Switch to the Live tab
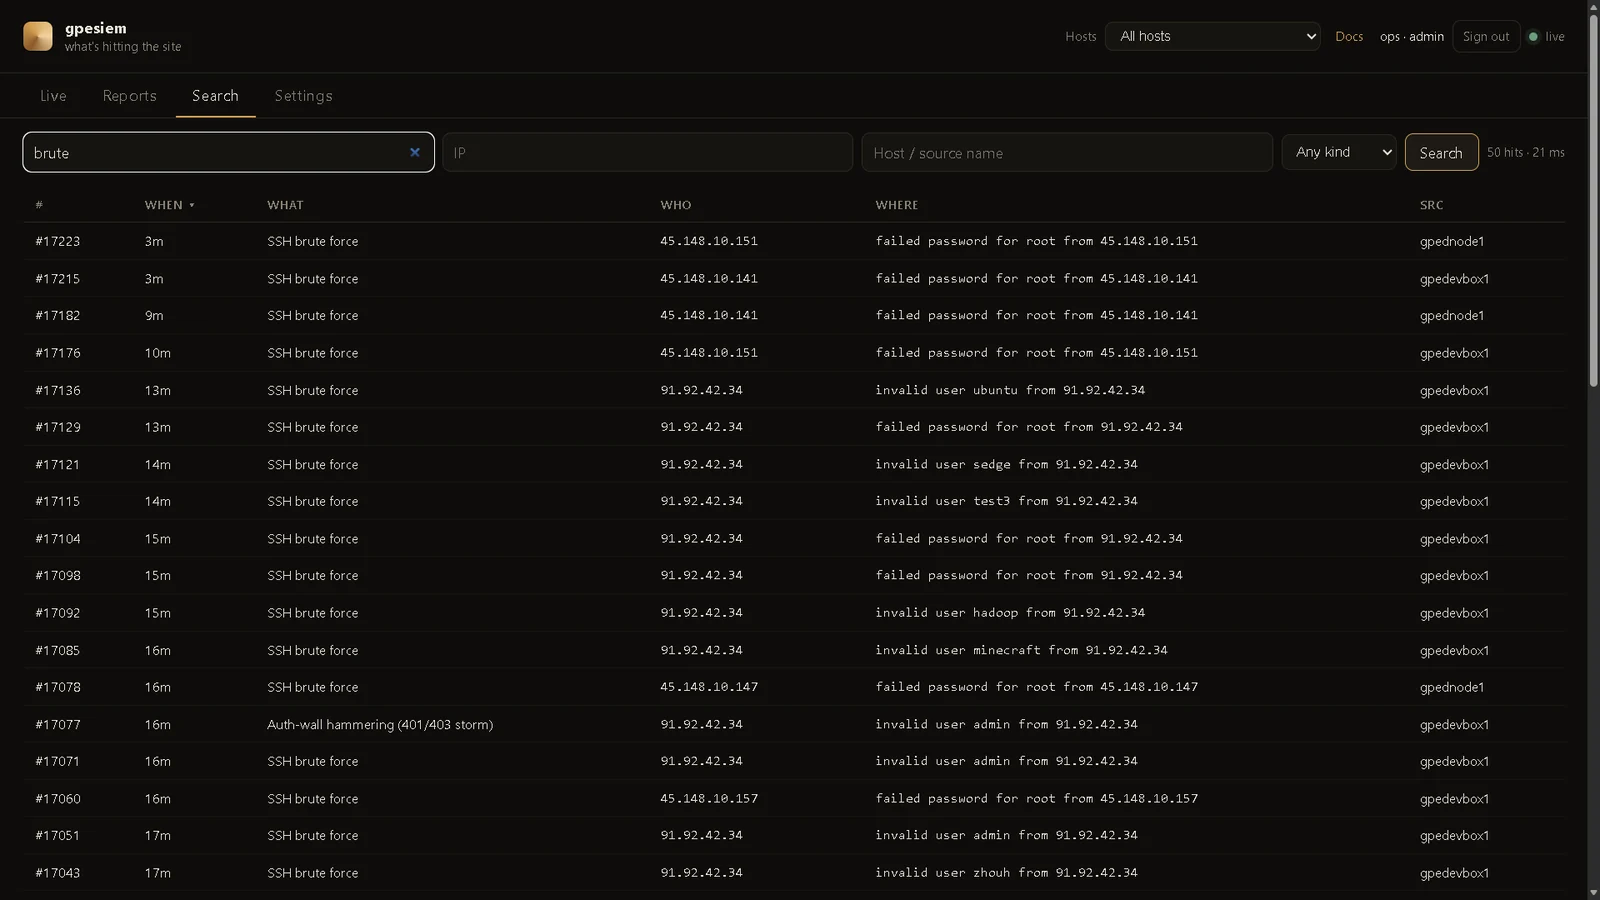1600x900 pixels. click(53, 96)
